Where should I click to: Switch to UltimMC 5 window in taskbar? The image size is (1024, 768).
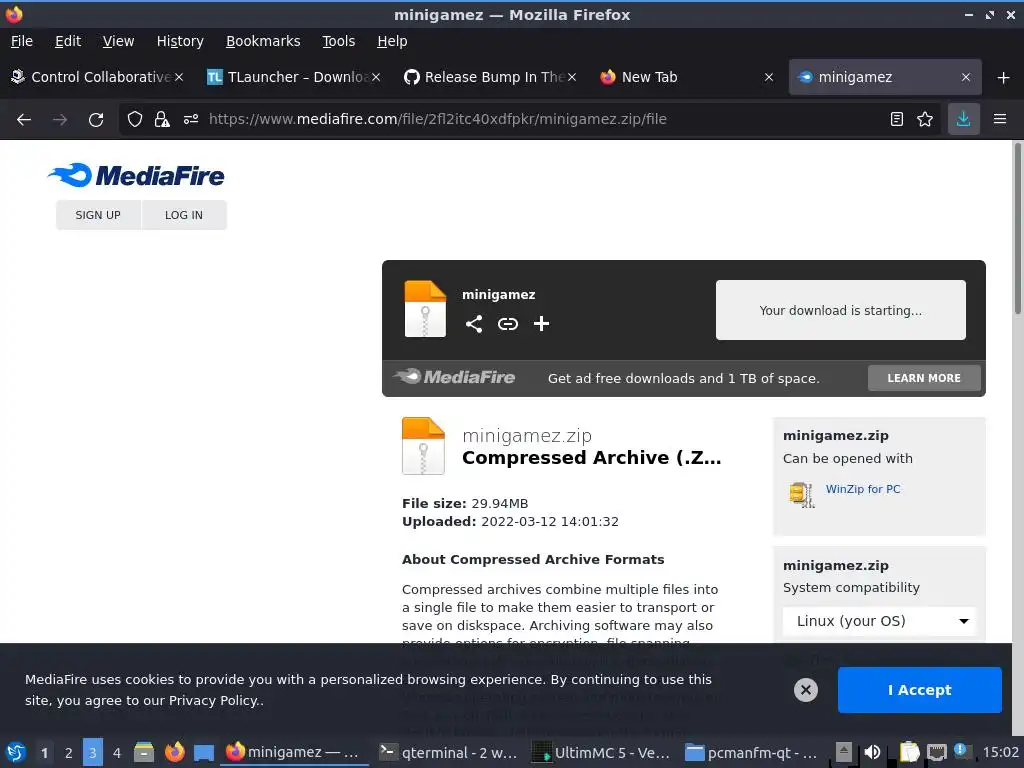[x=601, y=753]
